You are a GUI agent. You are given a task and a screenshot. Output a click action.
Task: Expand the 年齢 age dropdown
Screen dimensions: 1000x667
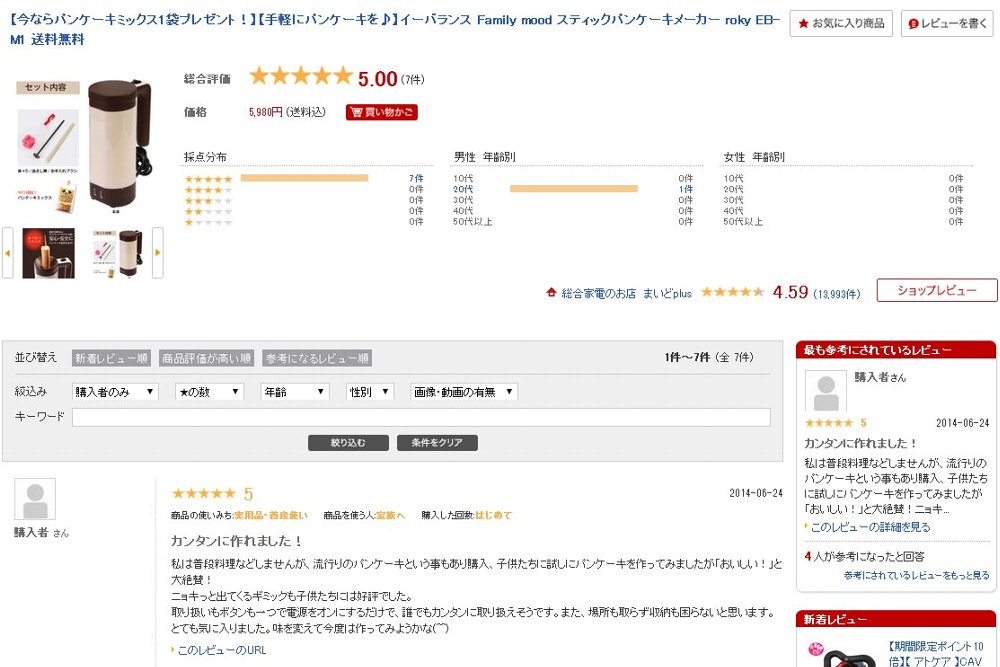[x=294, y=392]
